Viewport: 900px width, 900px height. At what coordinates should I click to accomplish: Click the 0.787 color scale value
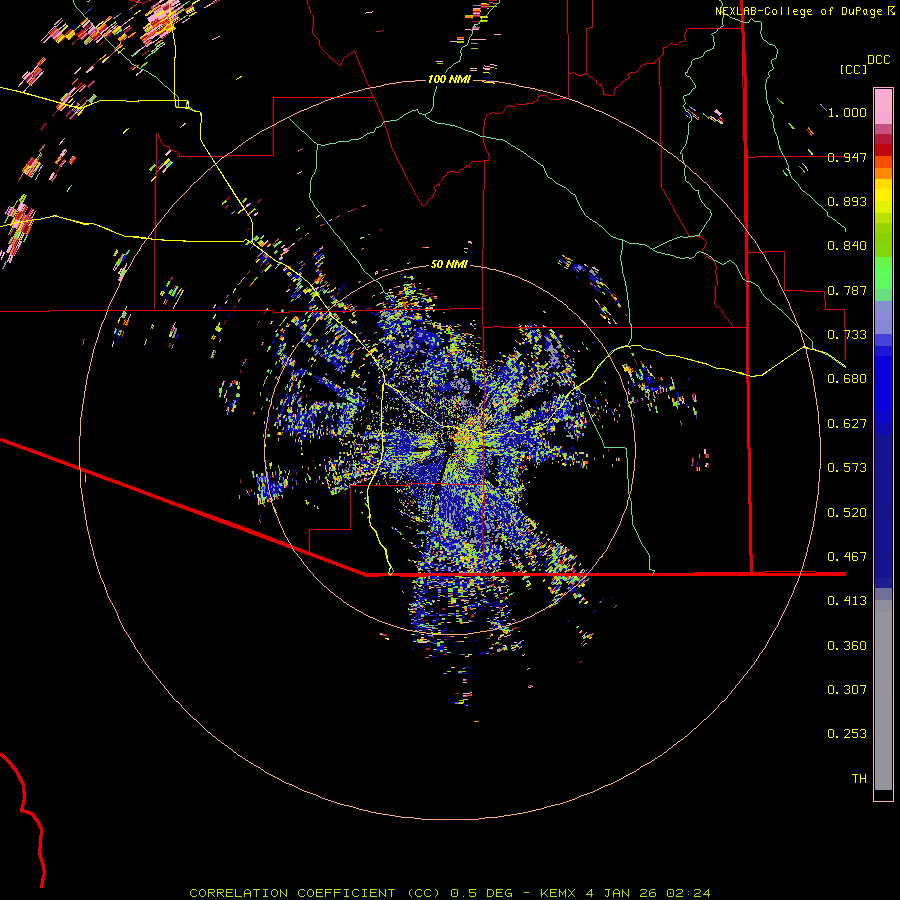point(847,290)
